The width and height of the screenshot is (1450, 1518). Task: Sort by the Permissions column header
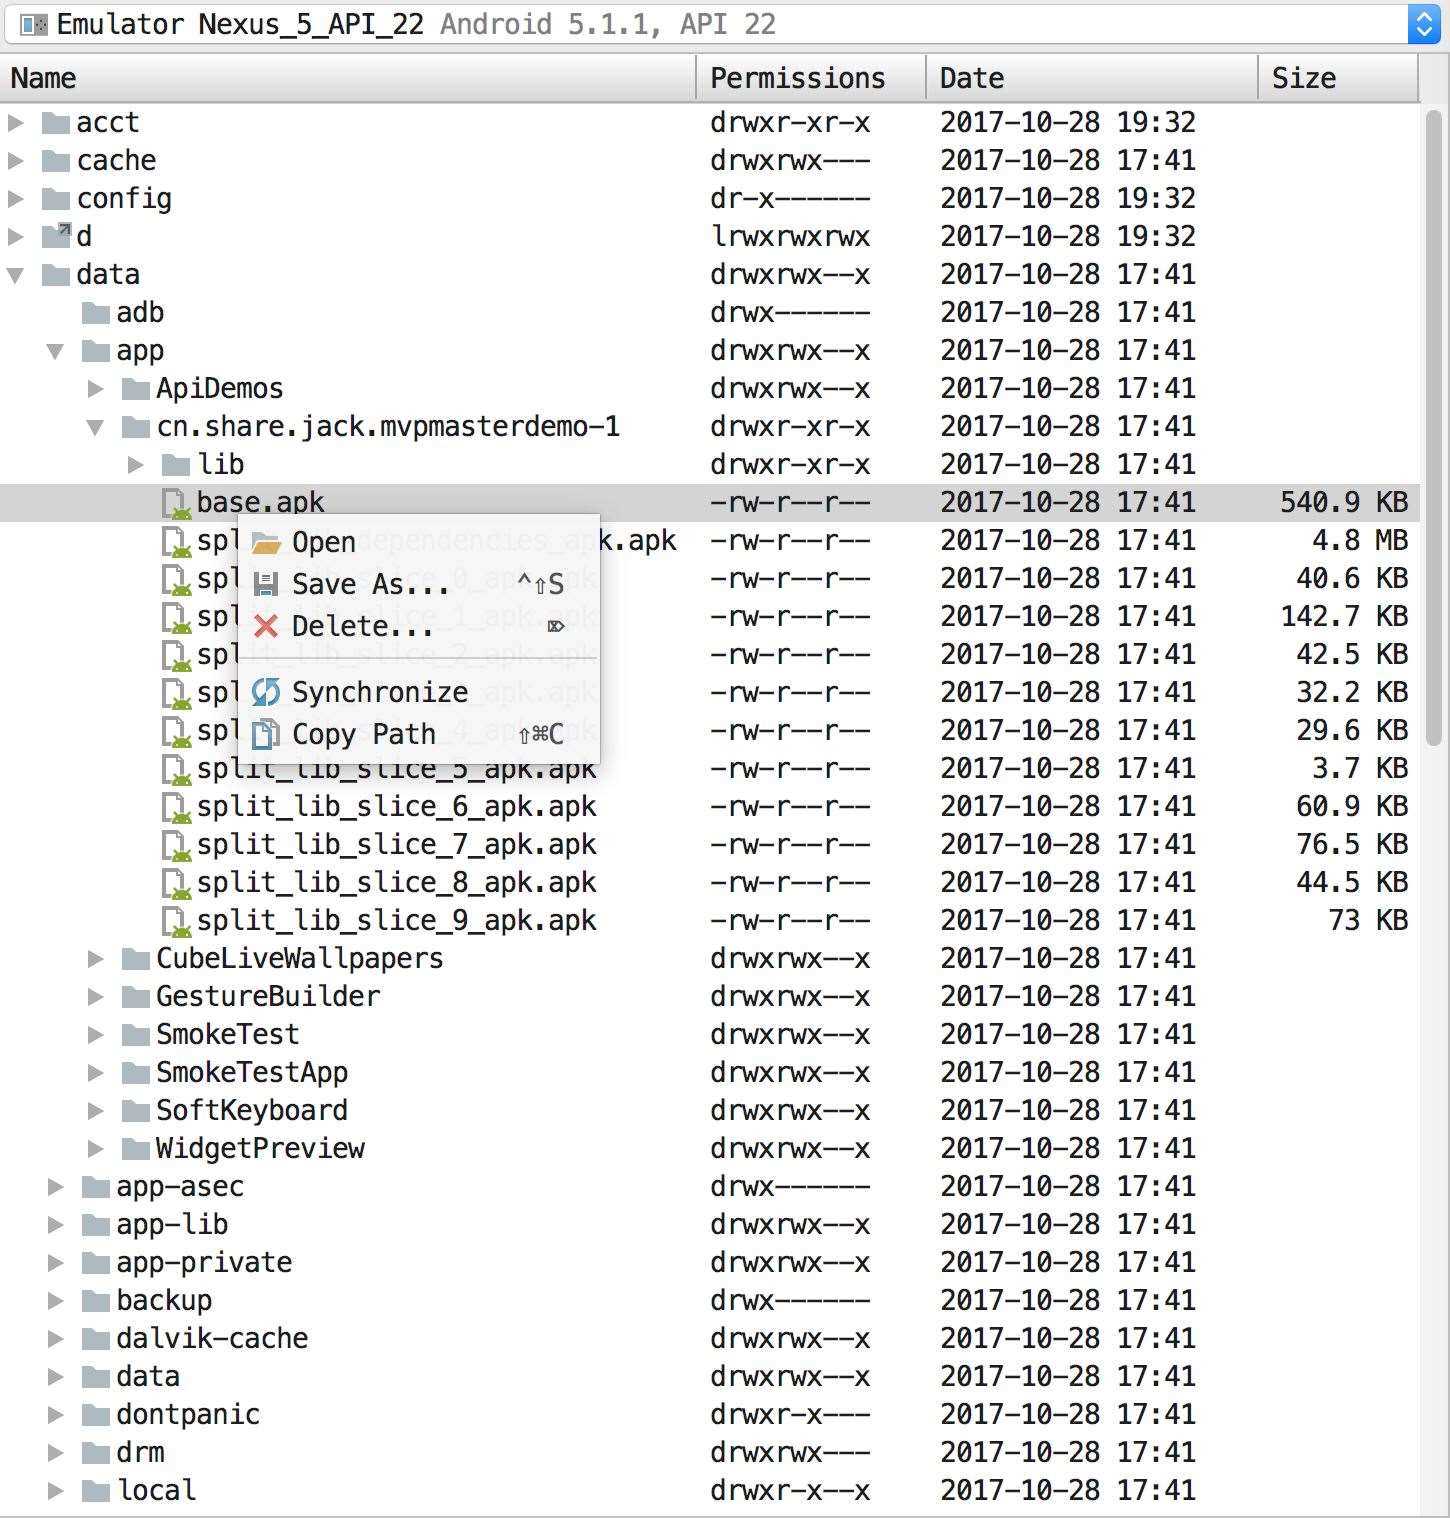pos(811,78)
